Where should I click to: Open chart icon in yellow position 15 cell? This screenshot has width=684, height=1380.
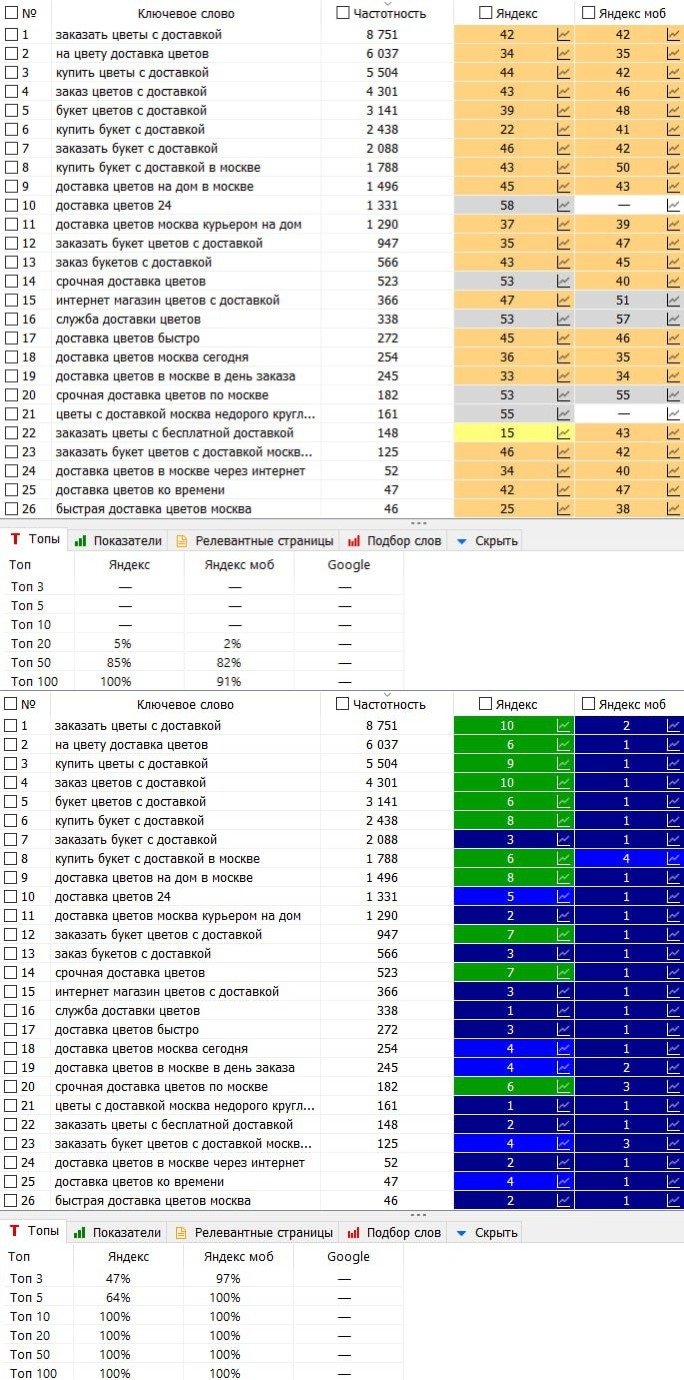tap(564, 433)
